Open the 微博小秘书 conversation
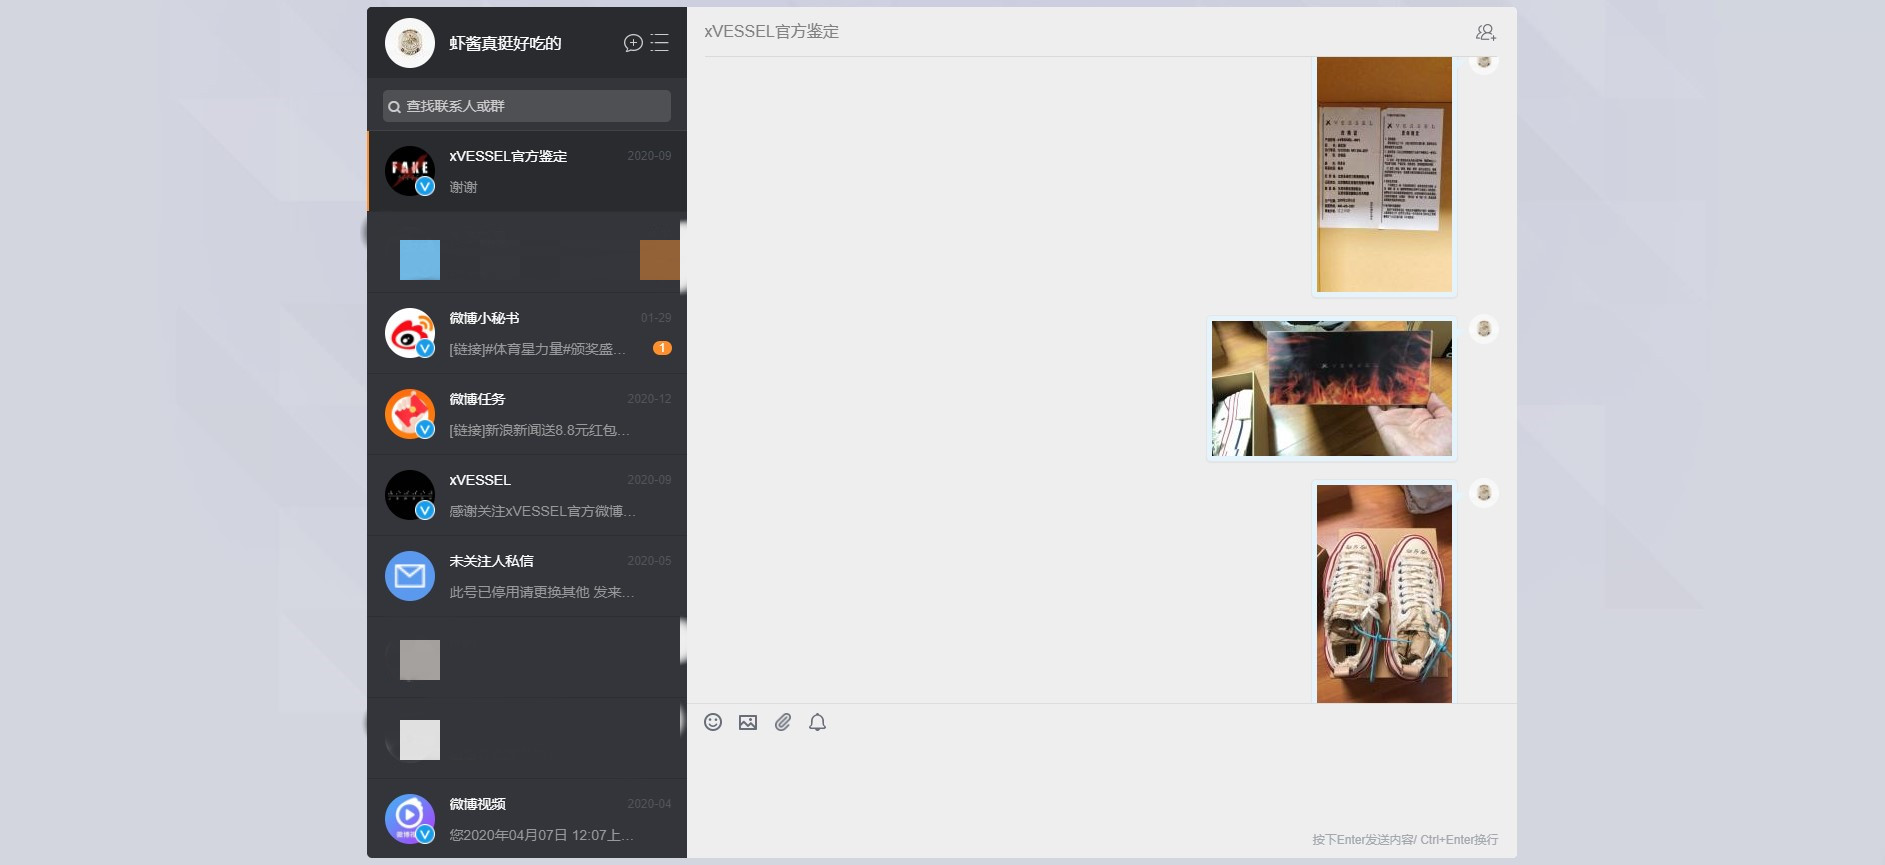 coord(527,333)
